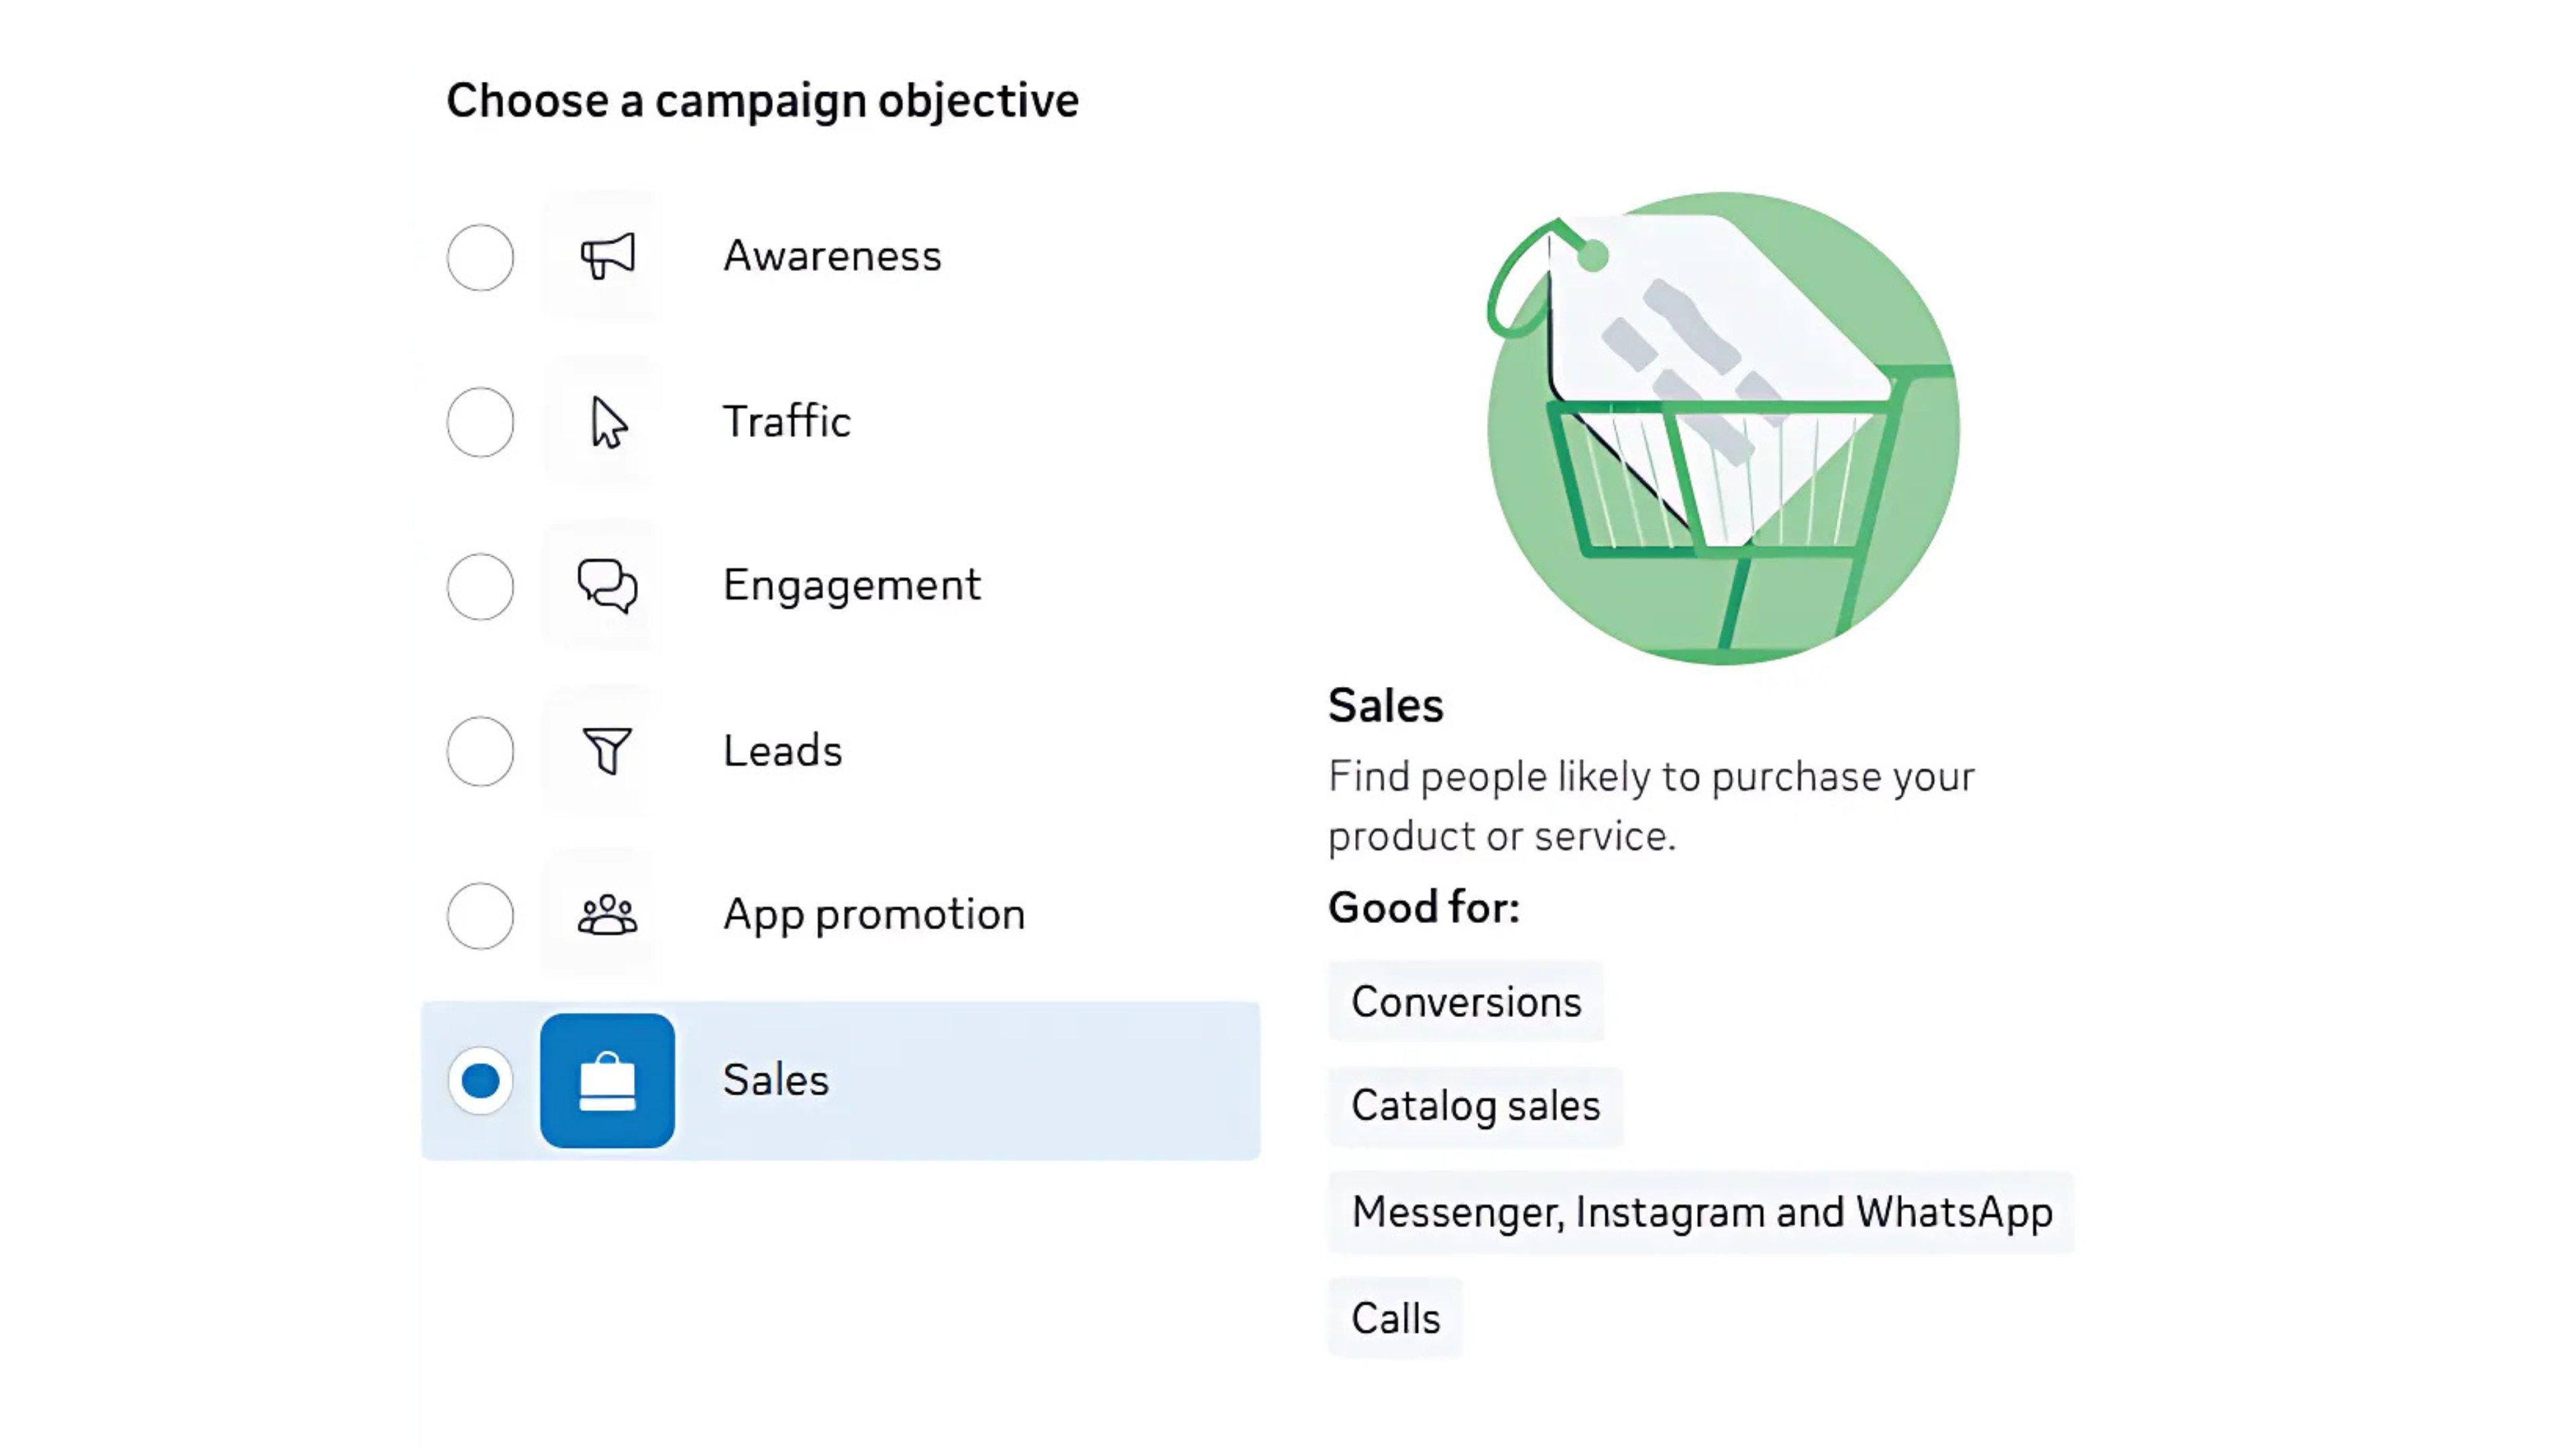Click the selected Sales radio button

pyautogui.click(x=481, y=1081)
